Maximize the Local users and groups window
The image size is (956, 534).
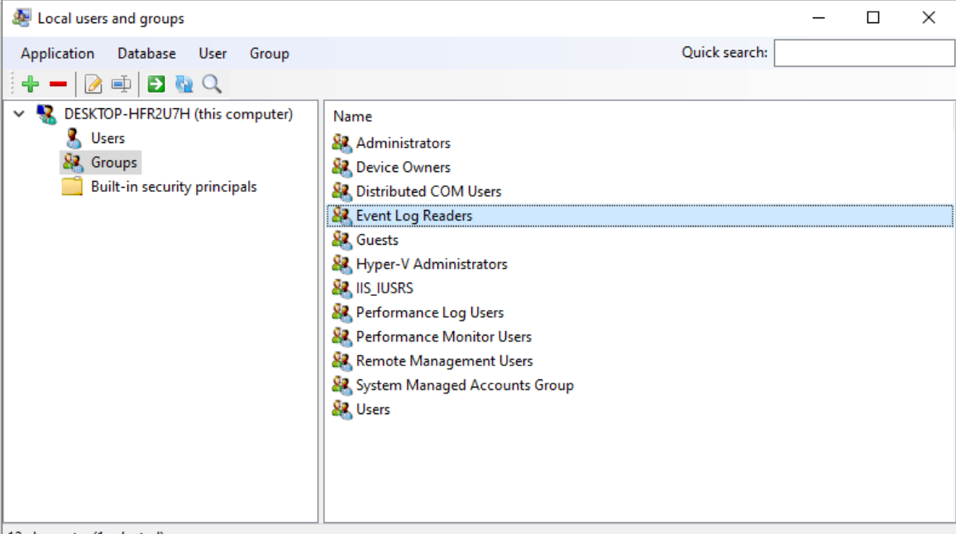(873, 18)
